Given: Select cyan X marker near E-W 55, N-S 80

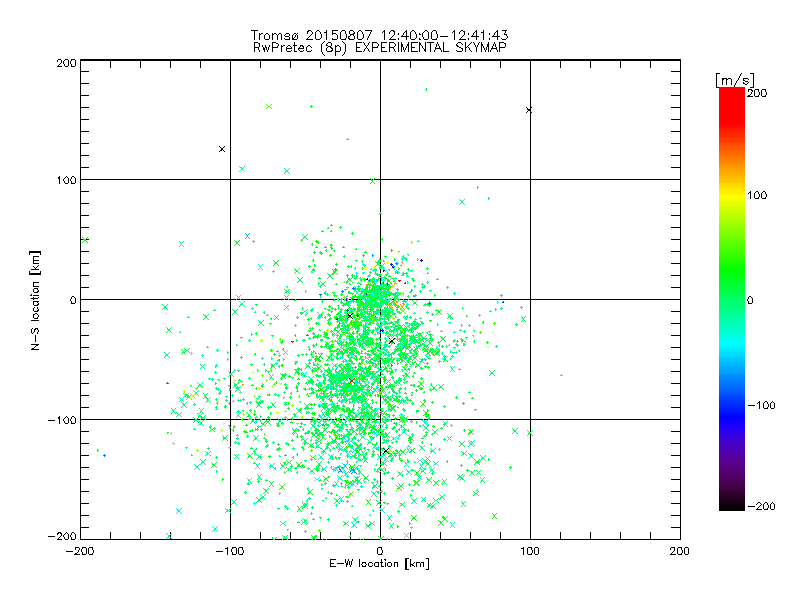Looking at the screenshot, I should [462, 202].
